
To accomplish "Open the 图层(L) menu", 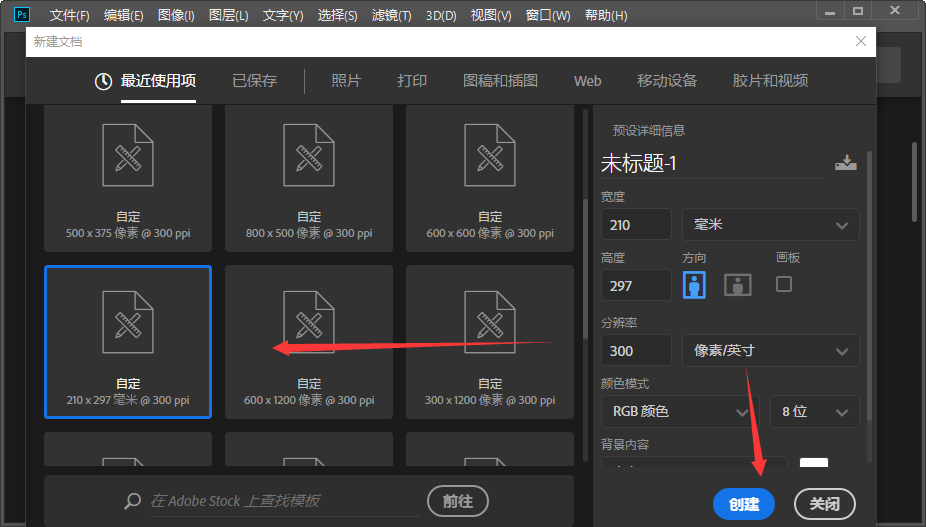I will point(229,15).
